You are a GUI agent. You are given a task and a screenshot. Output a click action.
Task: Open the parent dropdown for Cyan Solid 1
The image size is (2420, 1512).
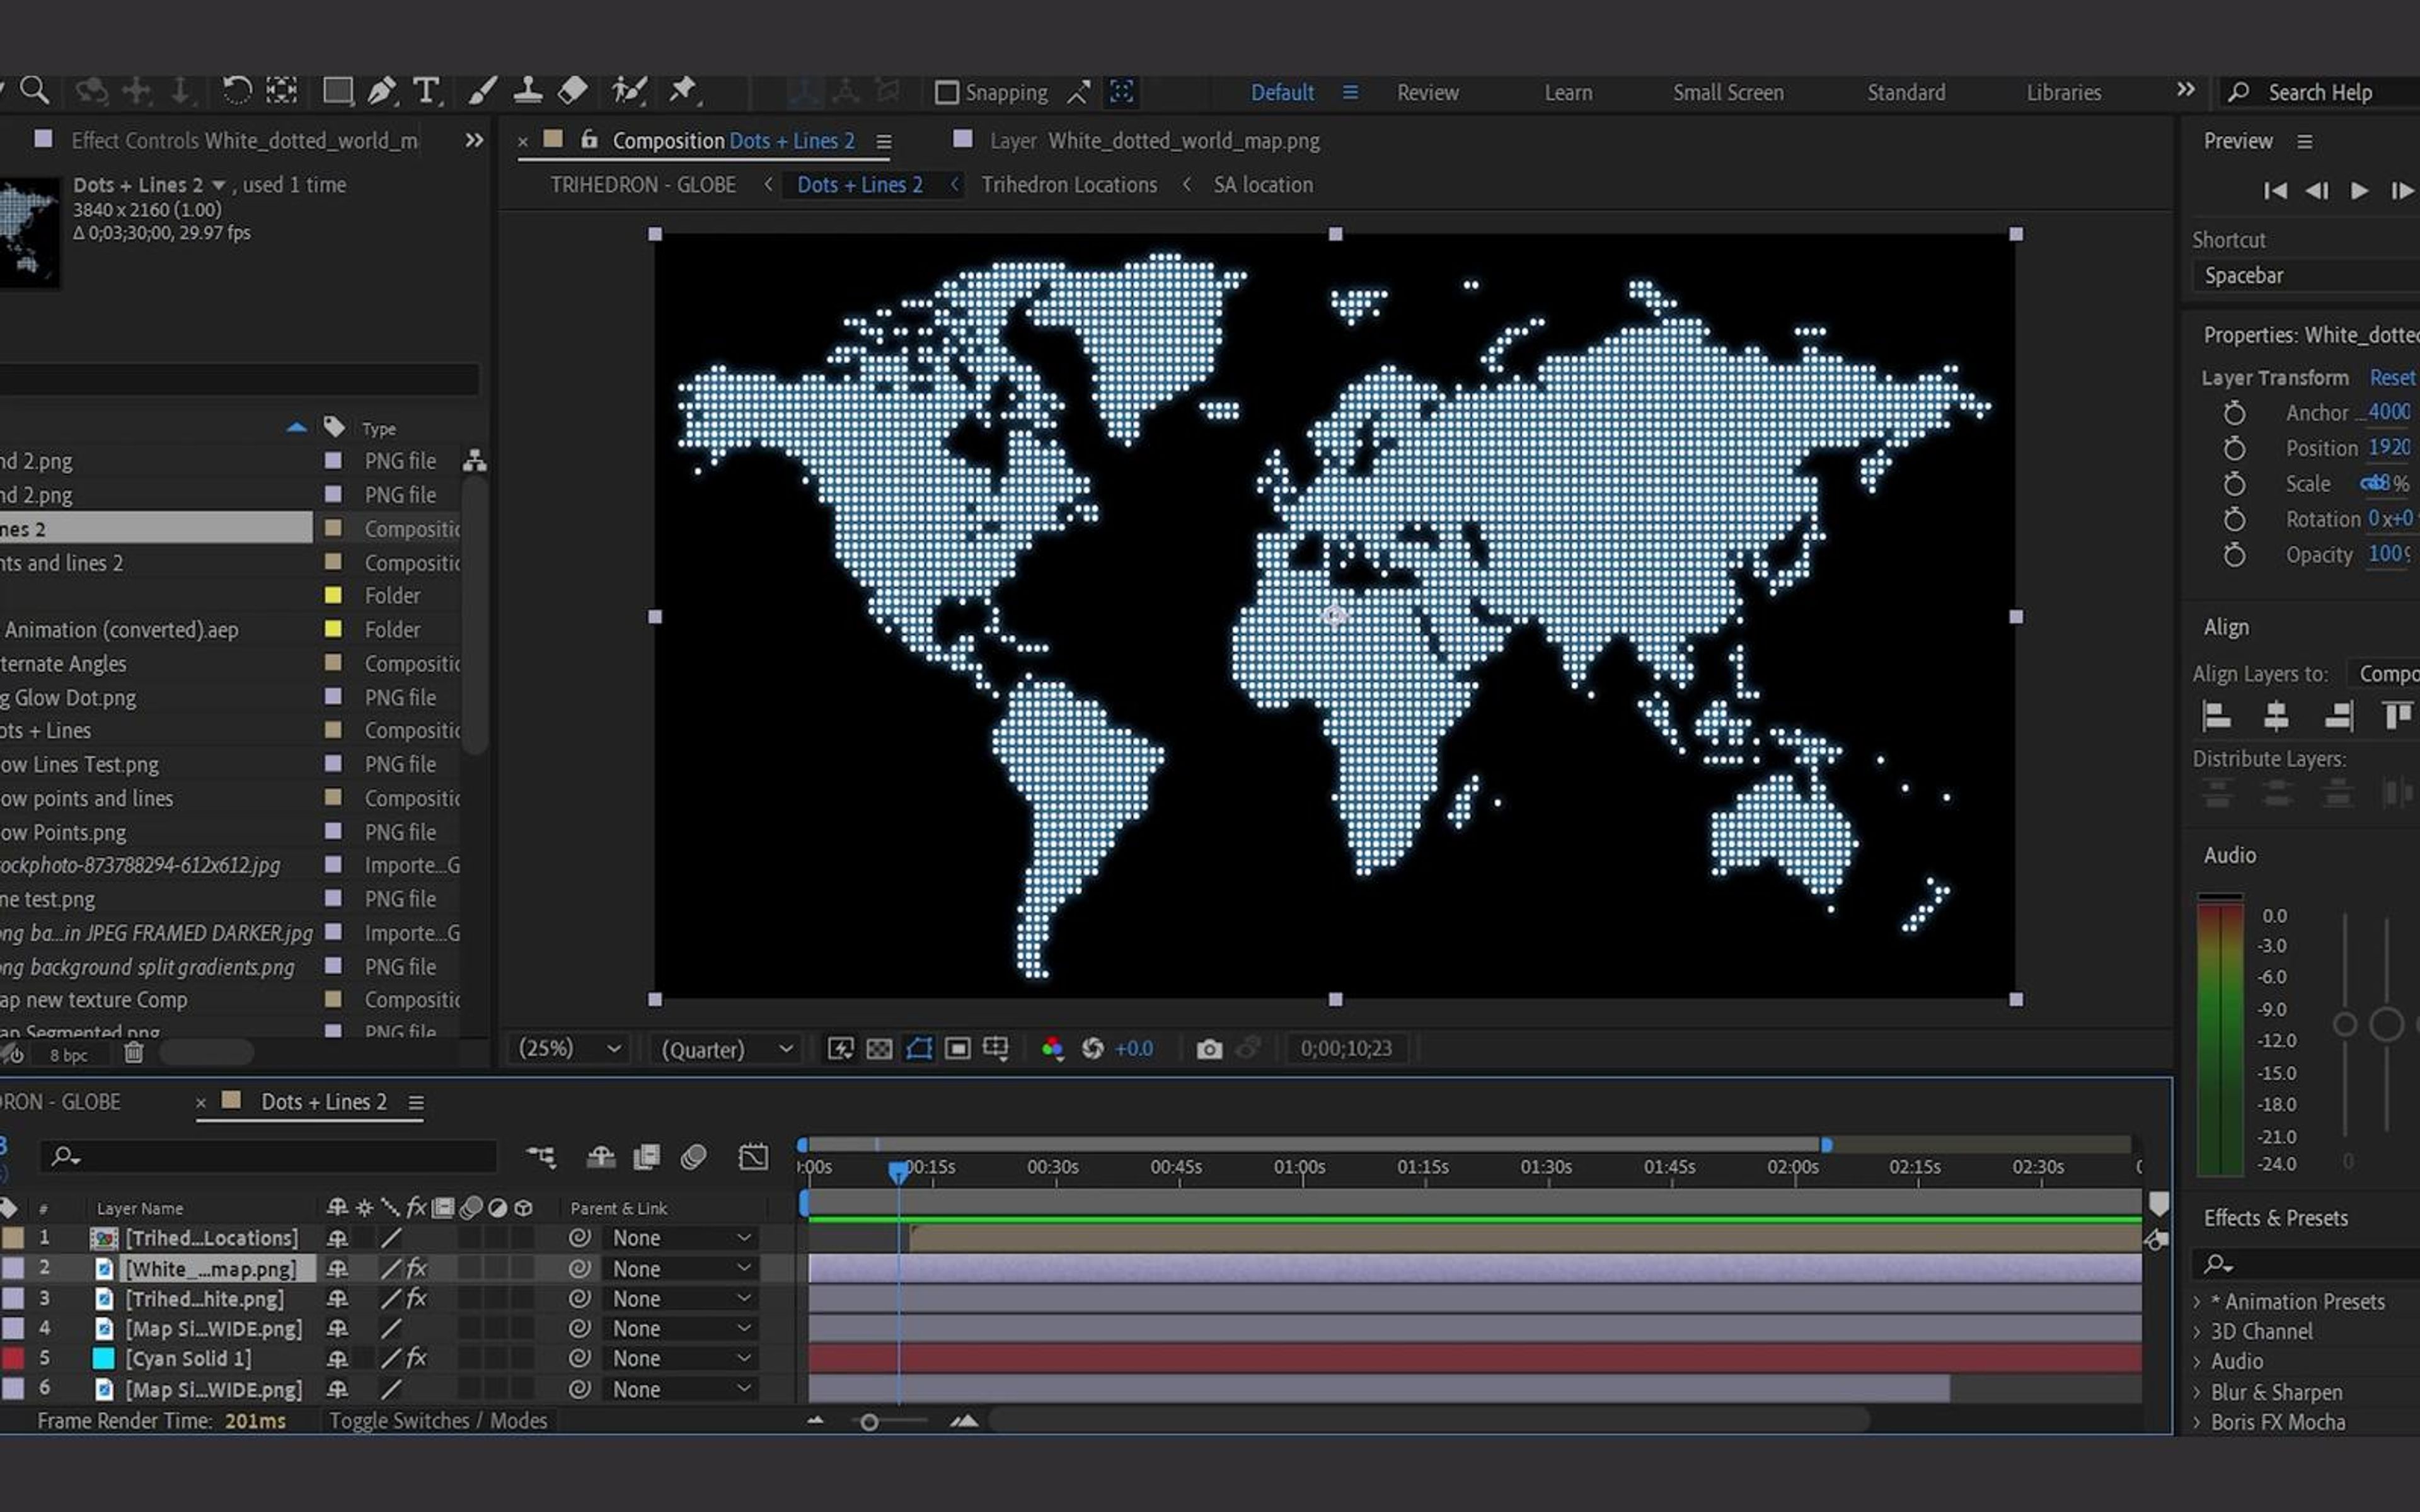680,1358
